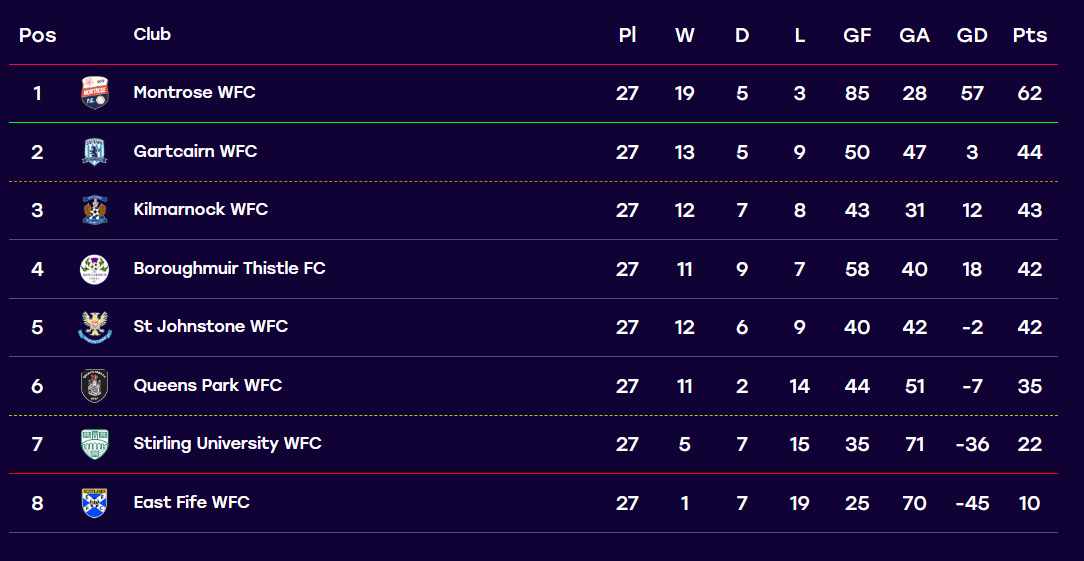
Task: Open Boroughmuir Thistle FC club link
Action: pos(230,268)
